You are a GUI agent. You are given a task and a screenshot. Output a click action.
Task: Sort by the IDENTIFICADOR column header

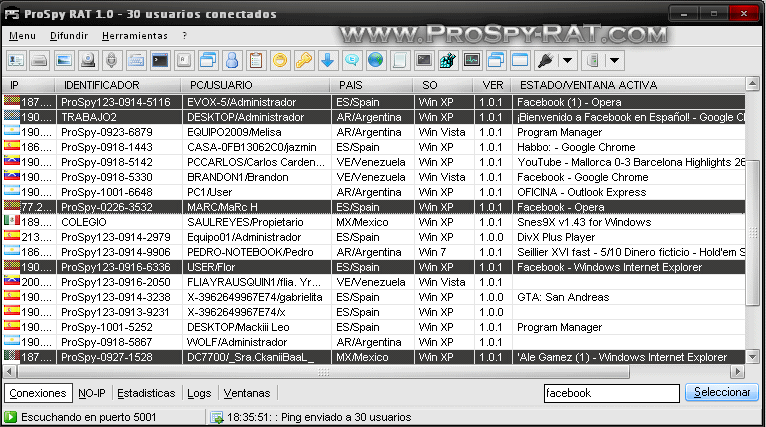click(118, 85)
